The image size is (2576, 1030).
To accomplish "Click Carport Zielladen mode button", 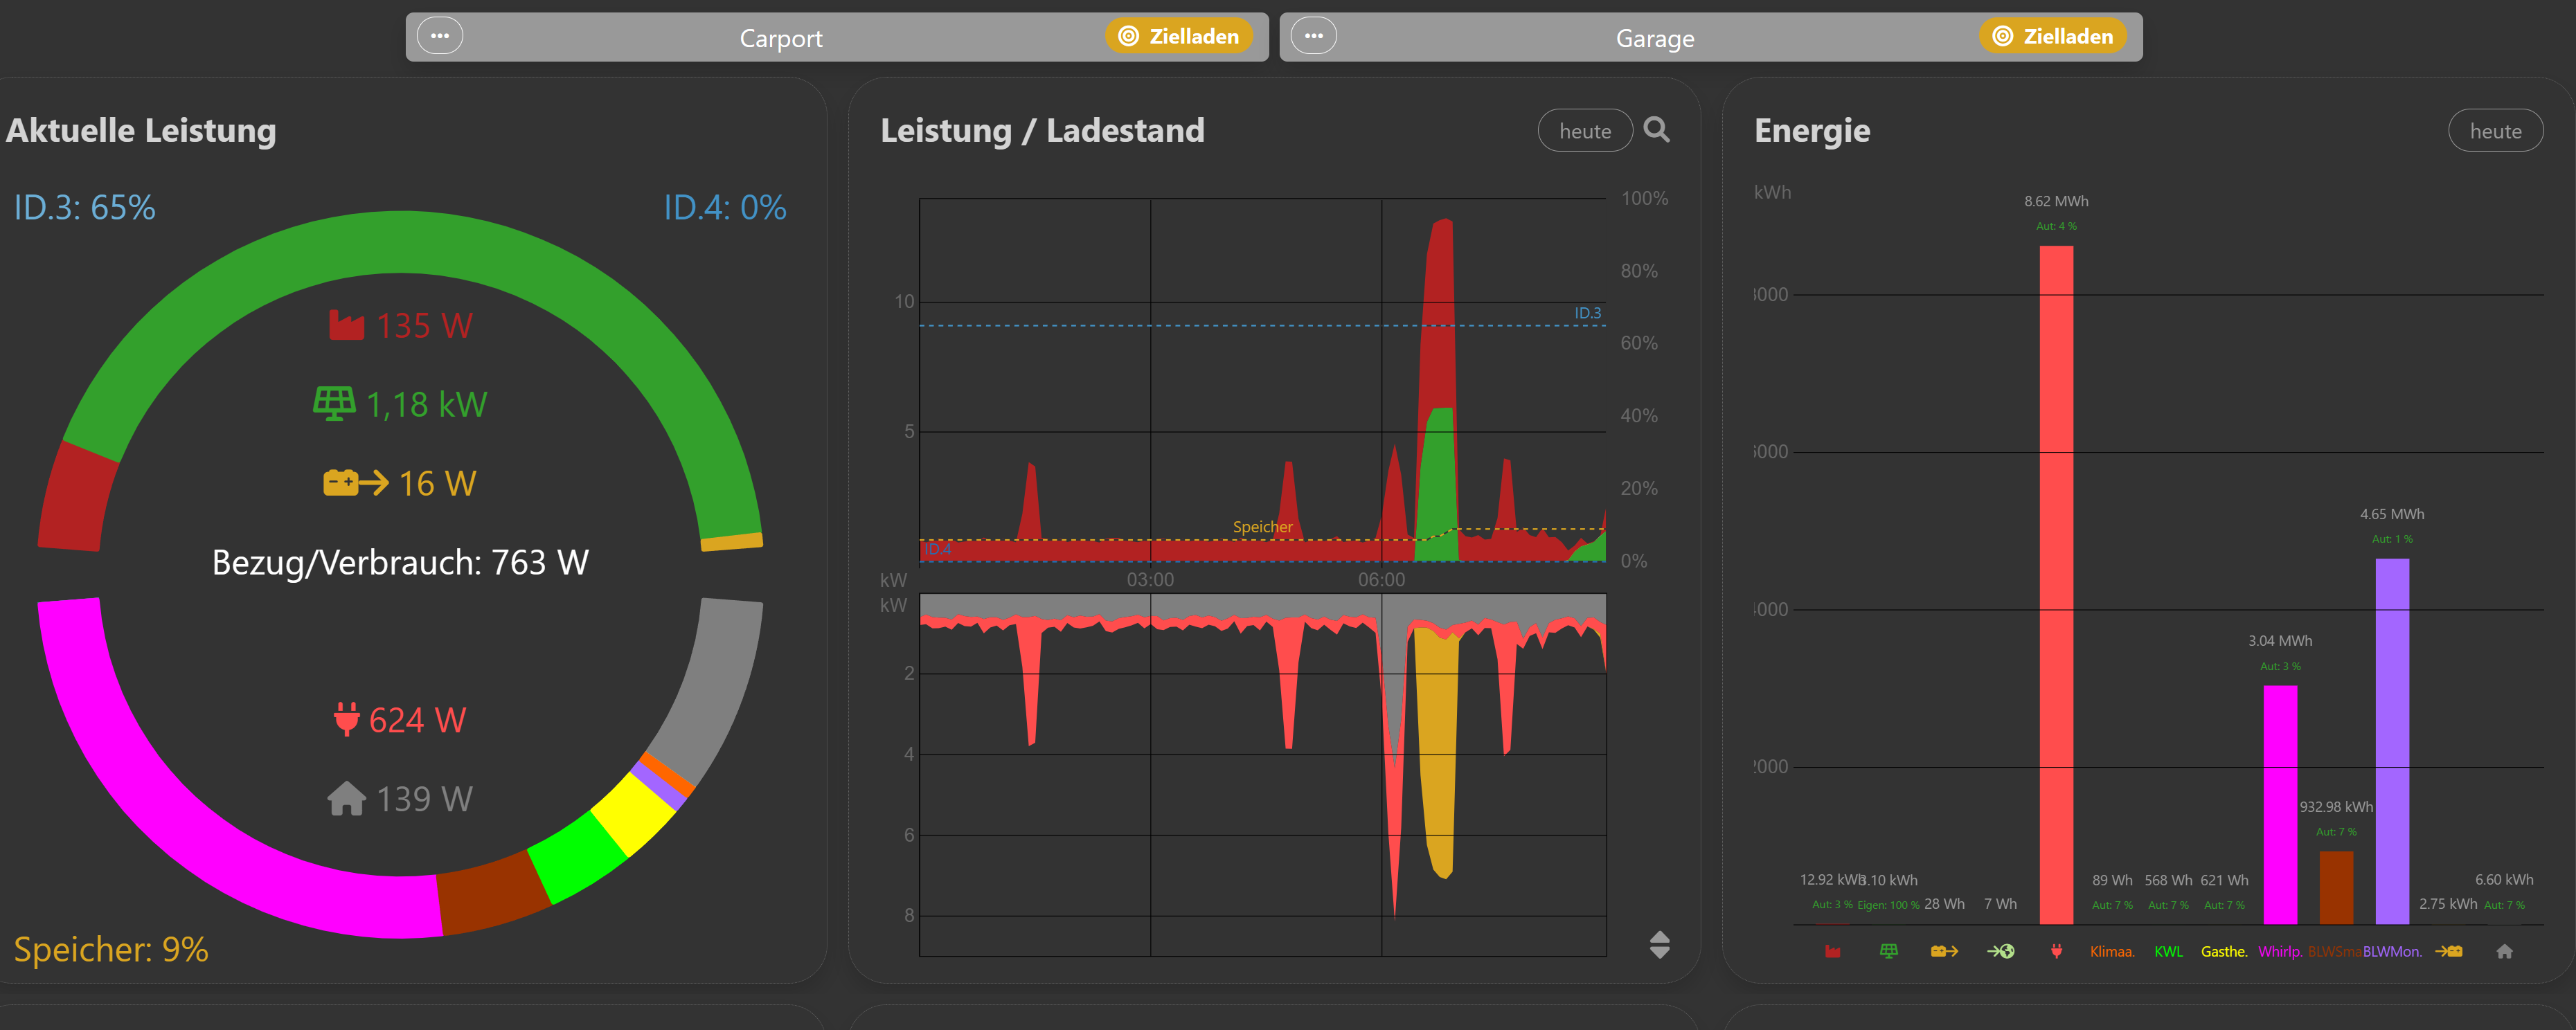I will click(1179, 37).
